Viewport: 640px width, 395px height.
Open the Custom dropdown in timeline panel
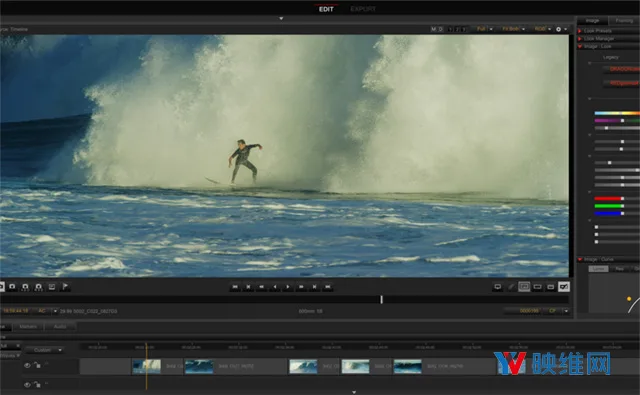coord(44,350)
